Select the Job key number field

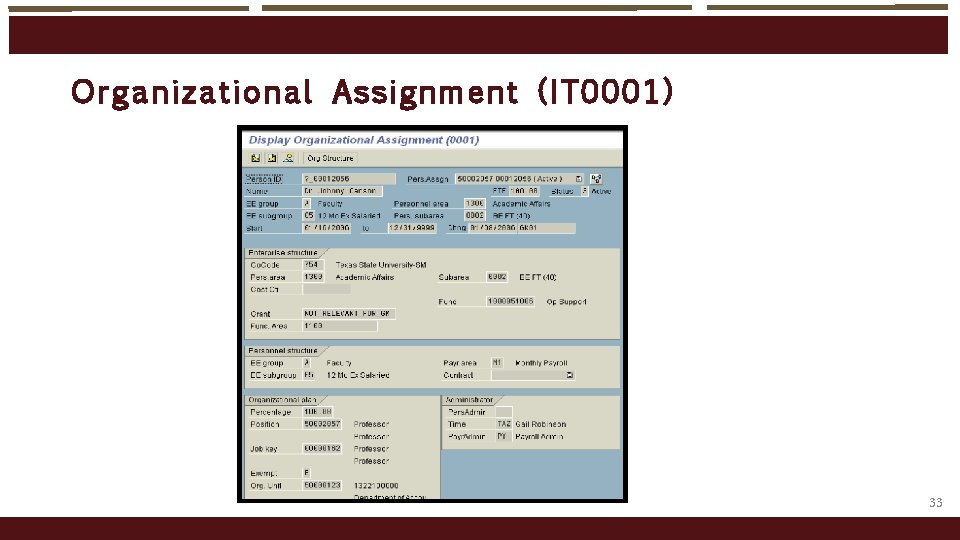(x=322, y=448)
